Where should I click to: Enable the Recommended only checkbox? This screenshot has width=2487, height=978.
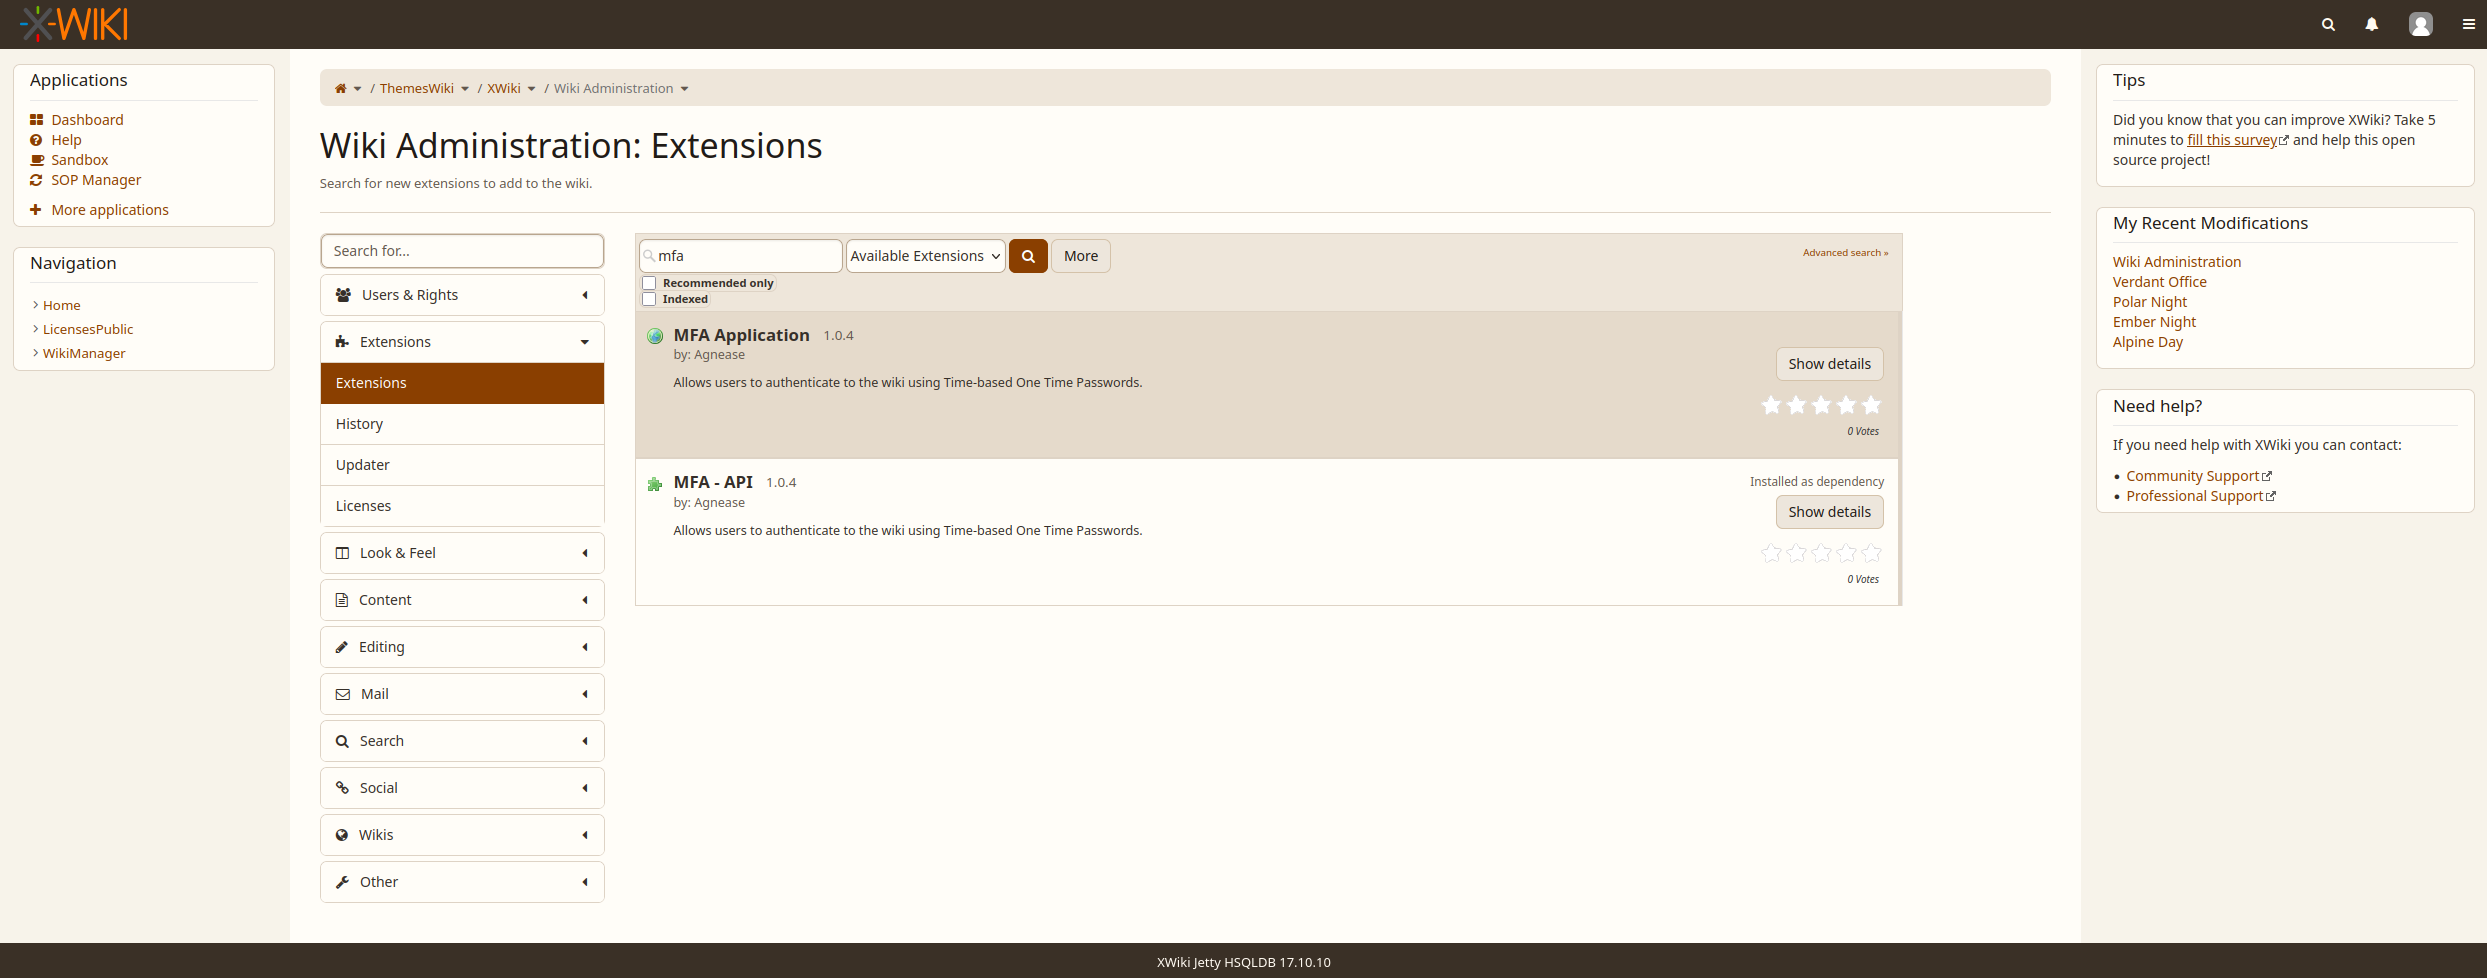(x=649, y=283)
